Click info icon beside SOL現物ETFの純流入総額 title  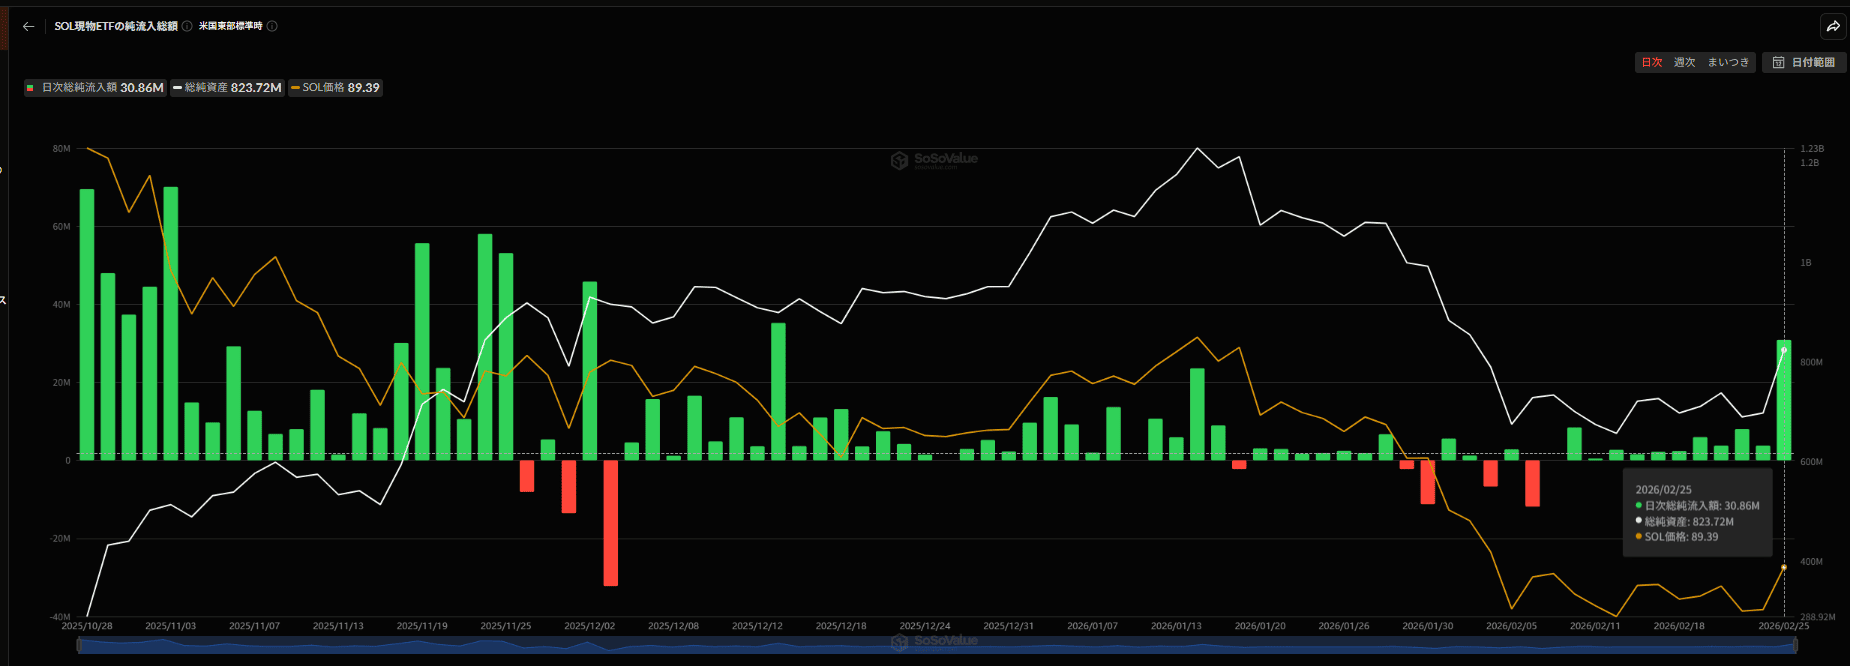[x=187, y=27]
